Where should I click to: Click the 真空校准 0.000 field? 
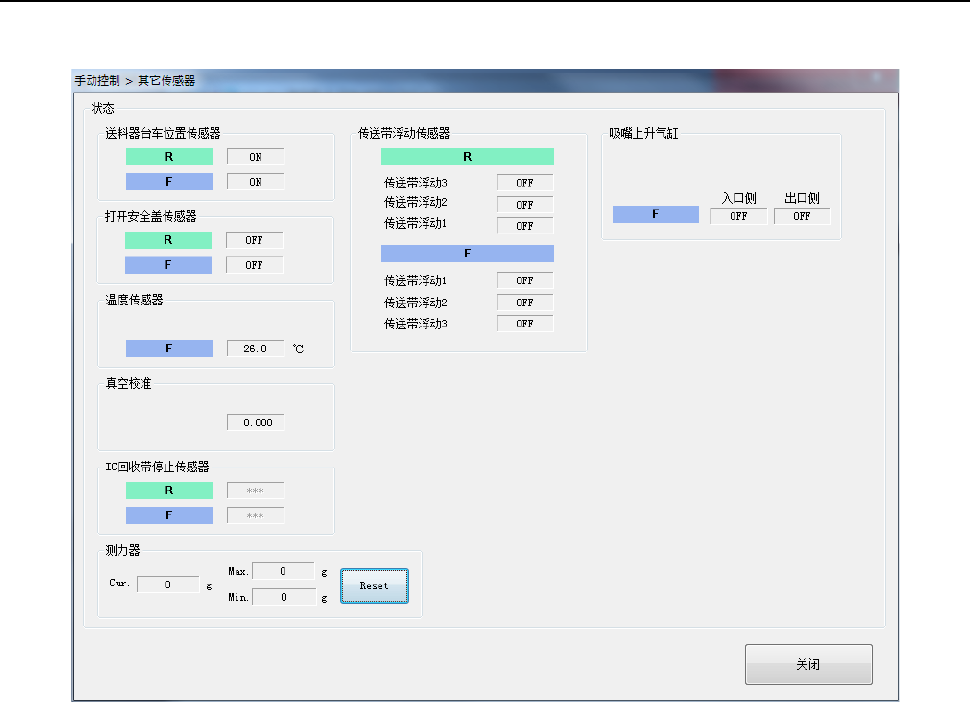click(x=255, y=422)
